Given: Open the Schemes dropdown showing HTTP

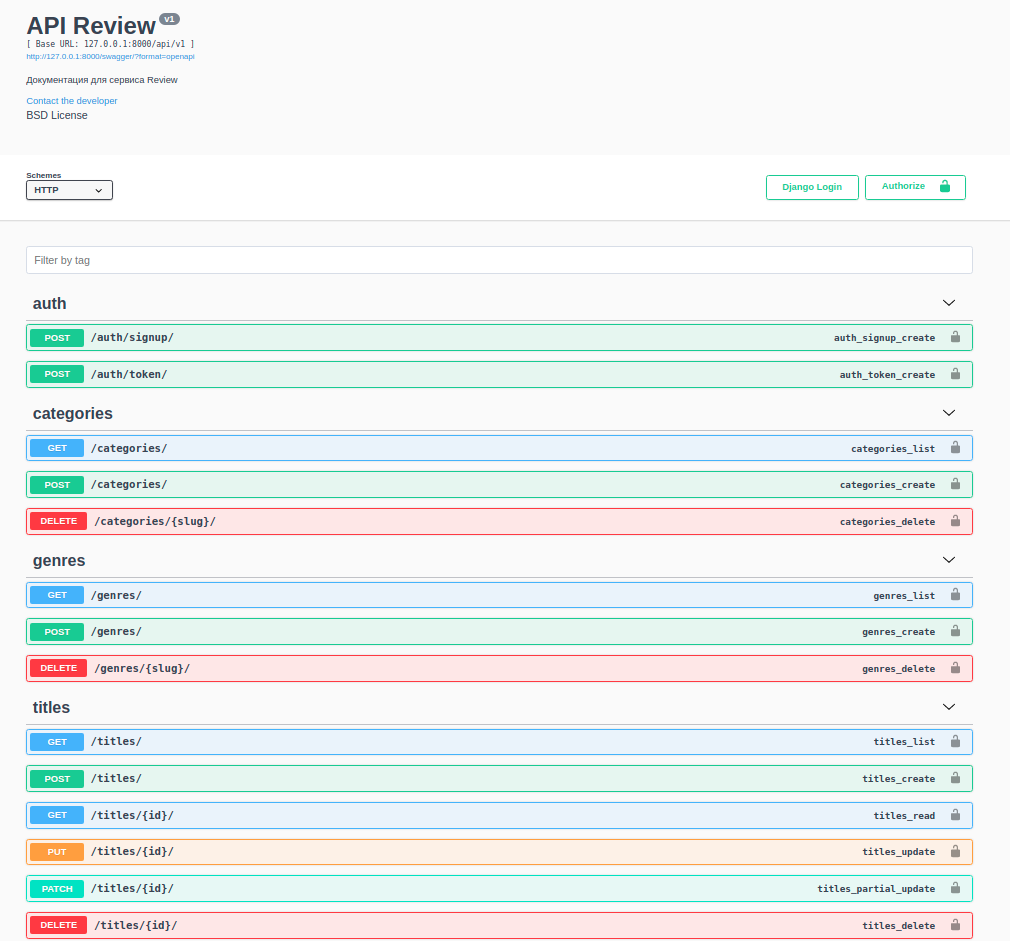Looking at the screenshot, I should pyautogui.click(x=69, y=189).
